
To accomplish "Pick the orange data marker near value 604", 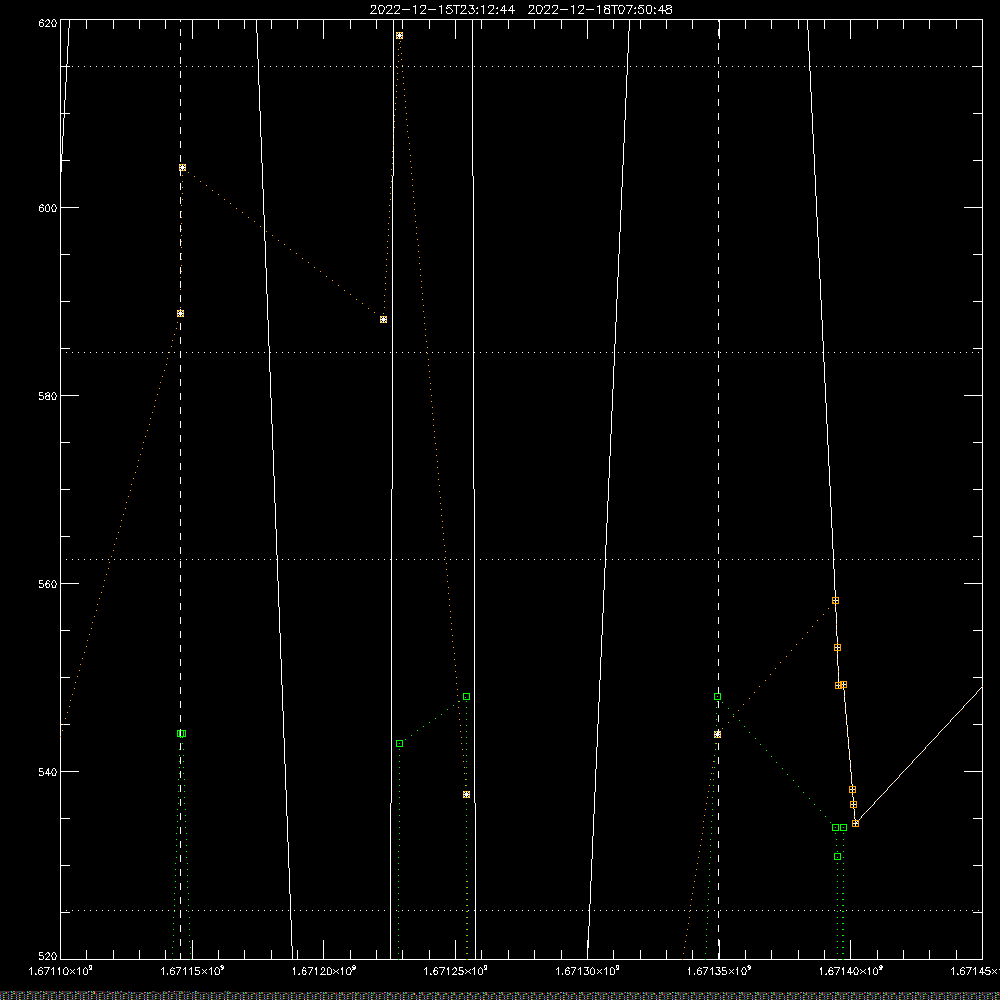I will pos(182,168).
